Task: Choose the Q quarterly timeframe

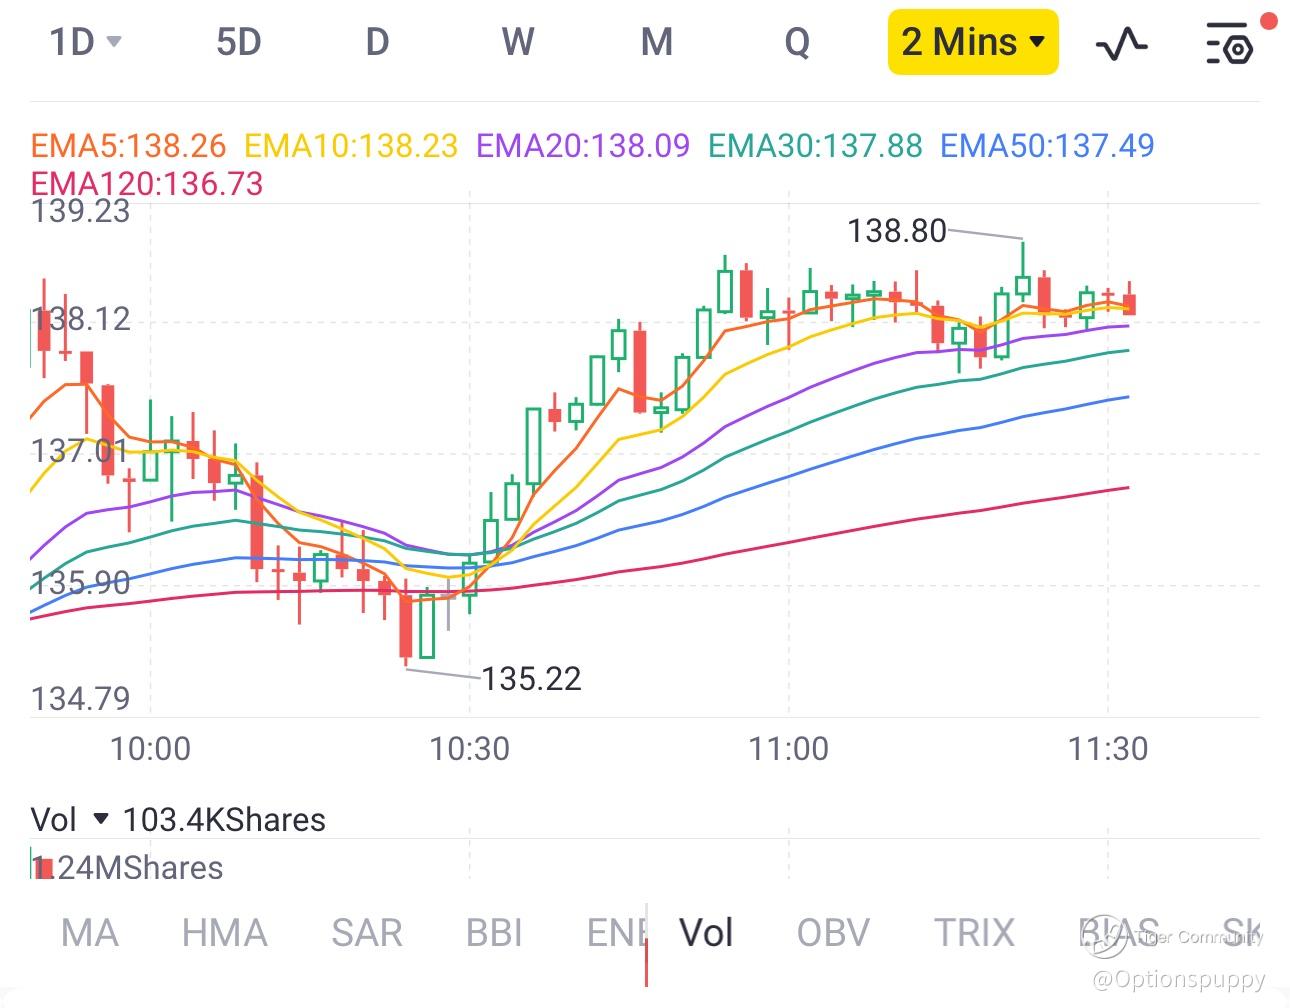Action: [797, 42]
